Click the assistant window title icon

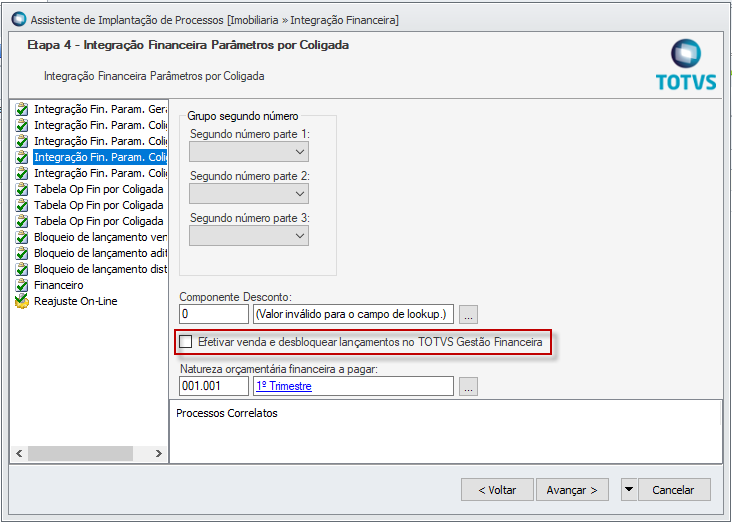pos(19,19)
